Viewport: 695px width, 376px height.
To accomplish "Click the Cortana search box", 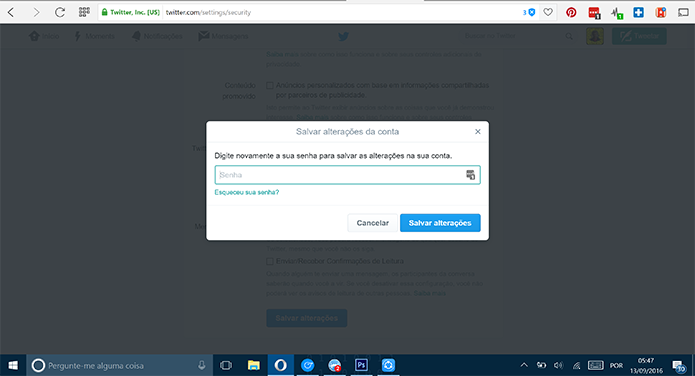I will tap(120, 365).
